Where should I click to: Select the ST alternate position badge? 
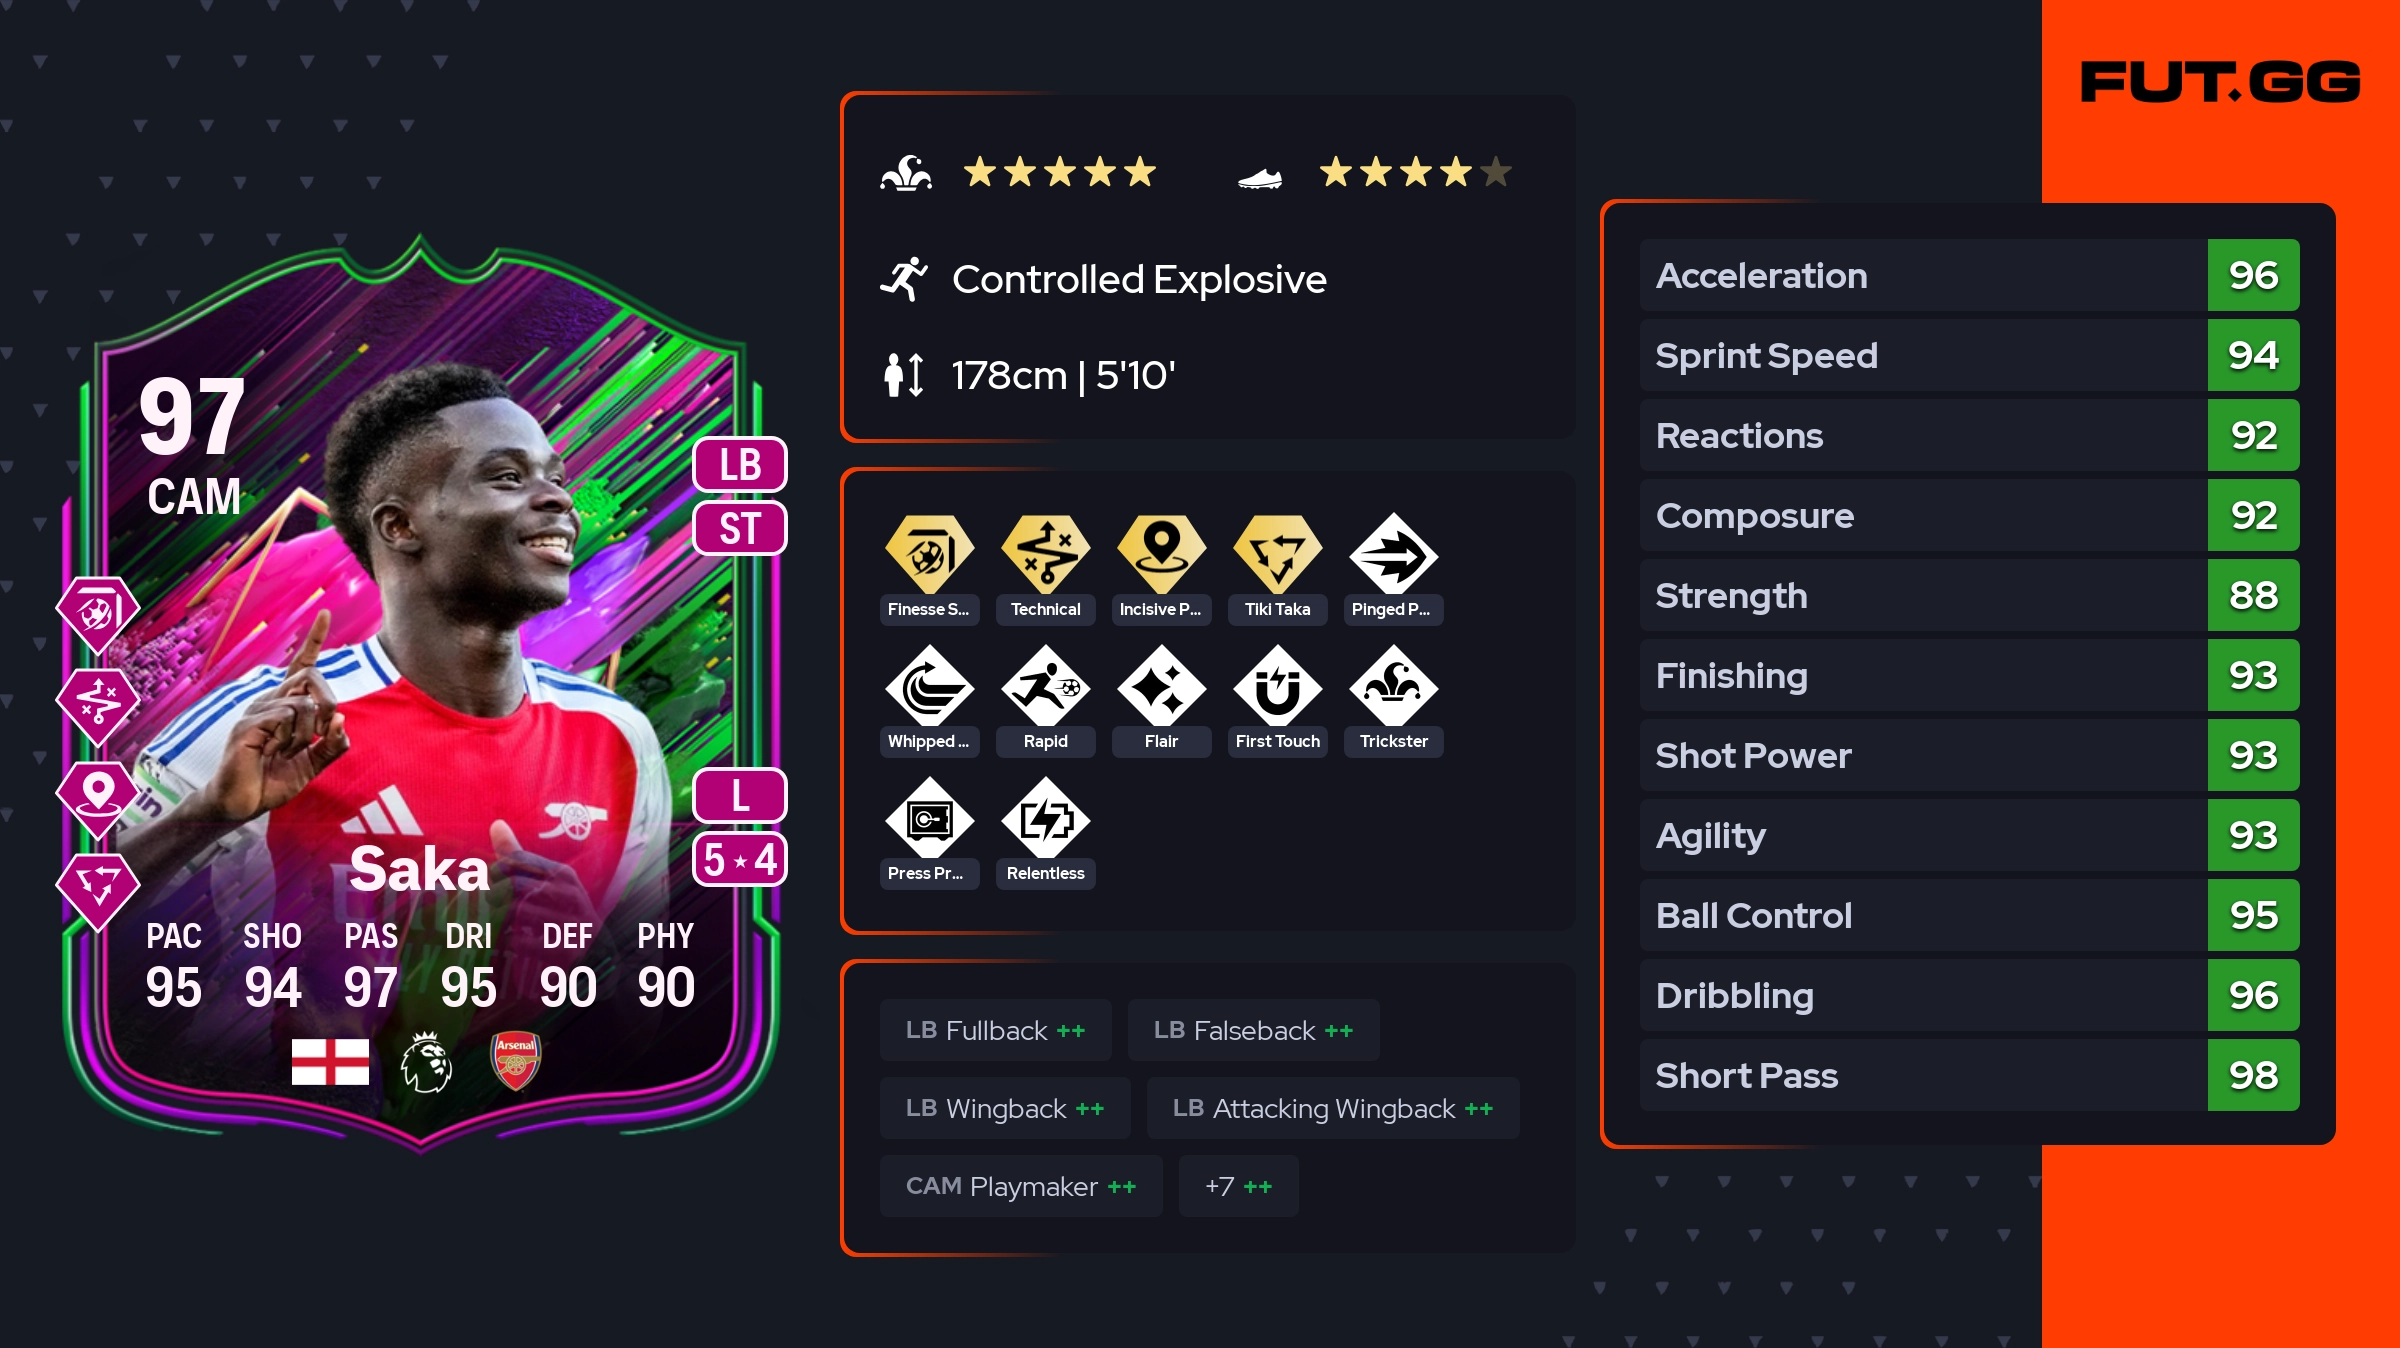(x=740, y=528)
